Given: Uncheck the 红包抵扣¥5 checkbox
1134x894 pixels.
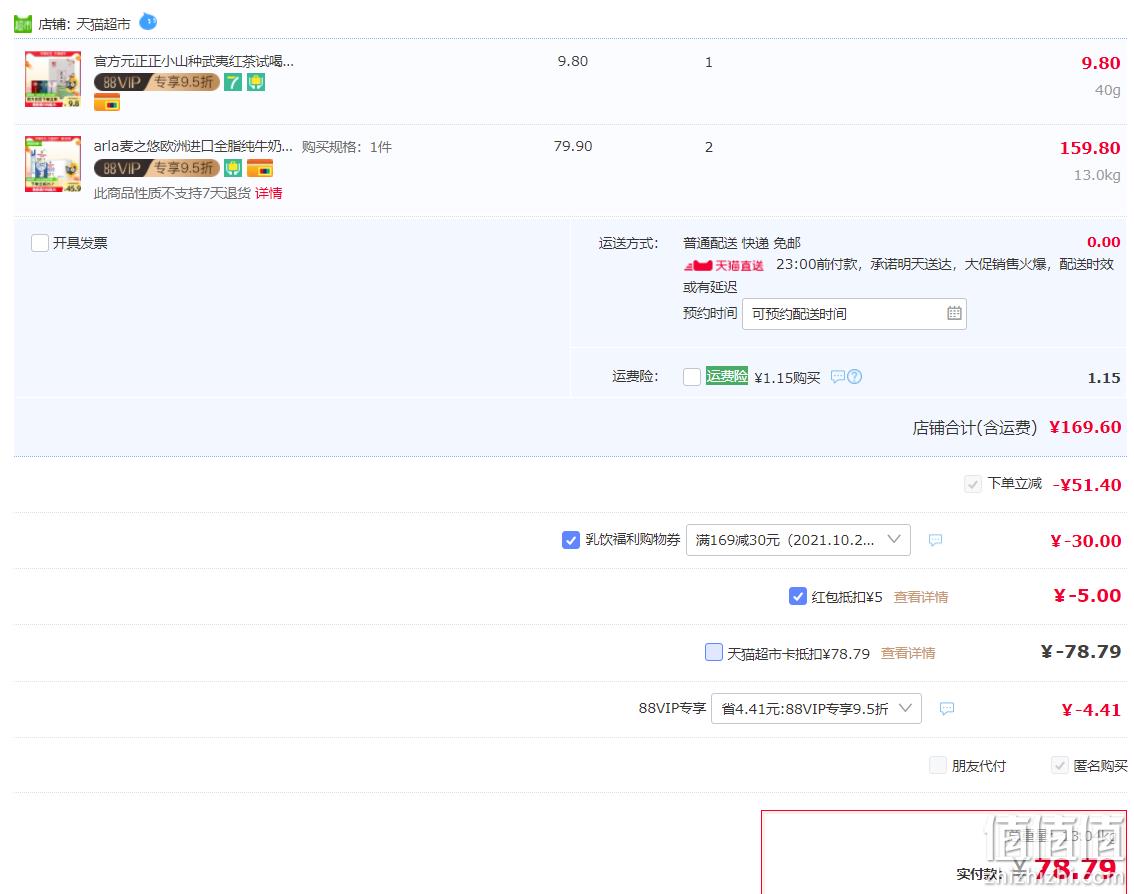Looking at the screenshot, I should (798, 596).
